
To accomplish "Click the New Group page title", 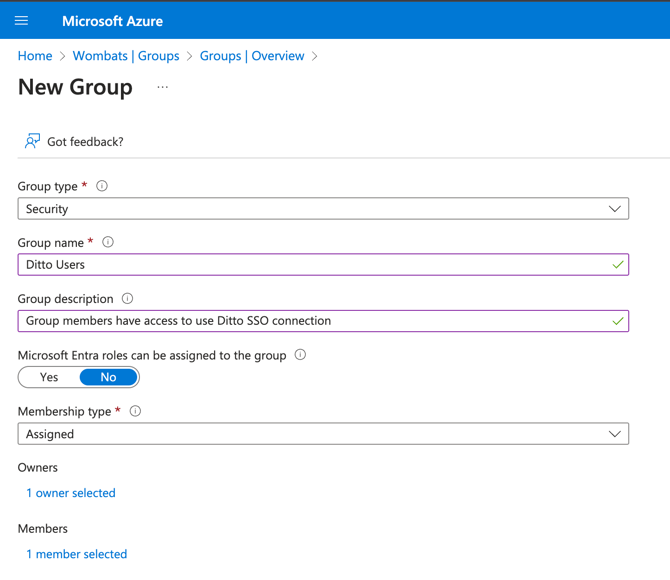I will tap(75, 87).
